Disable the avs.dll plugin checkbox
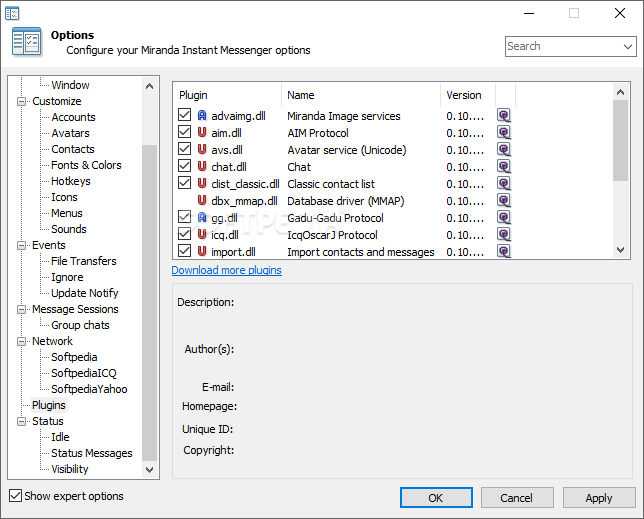This screenshot has width=644, height=519. tap(184, 148)
